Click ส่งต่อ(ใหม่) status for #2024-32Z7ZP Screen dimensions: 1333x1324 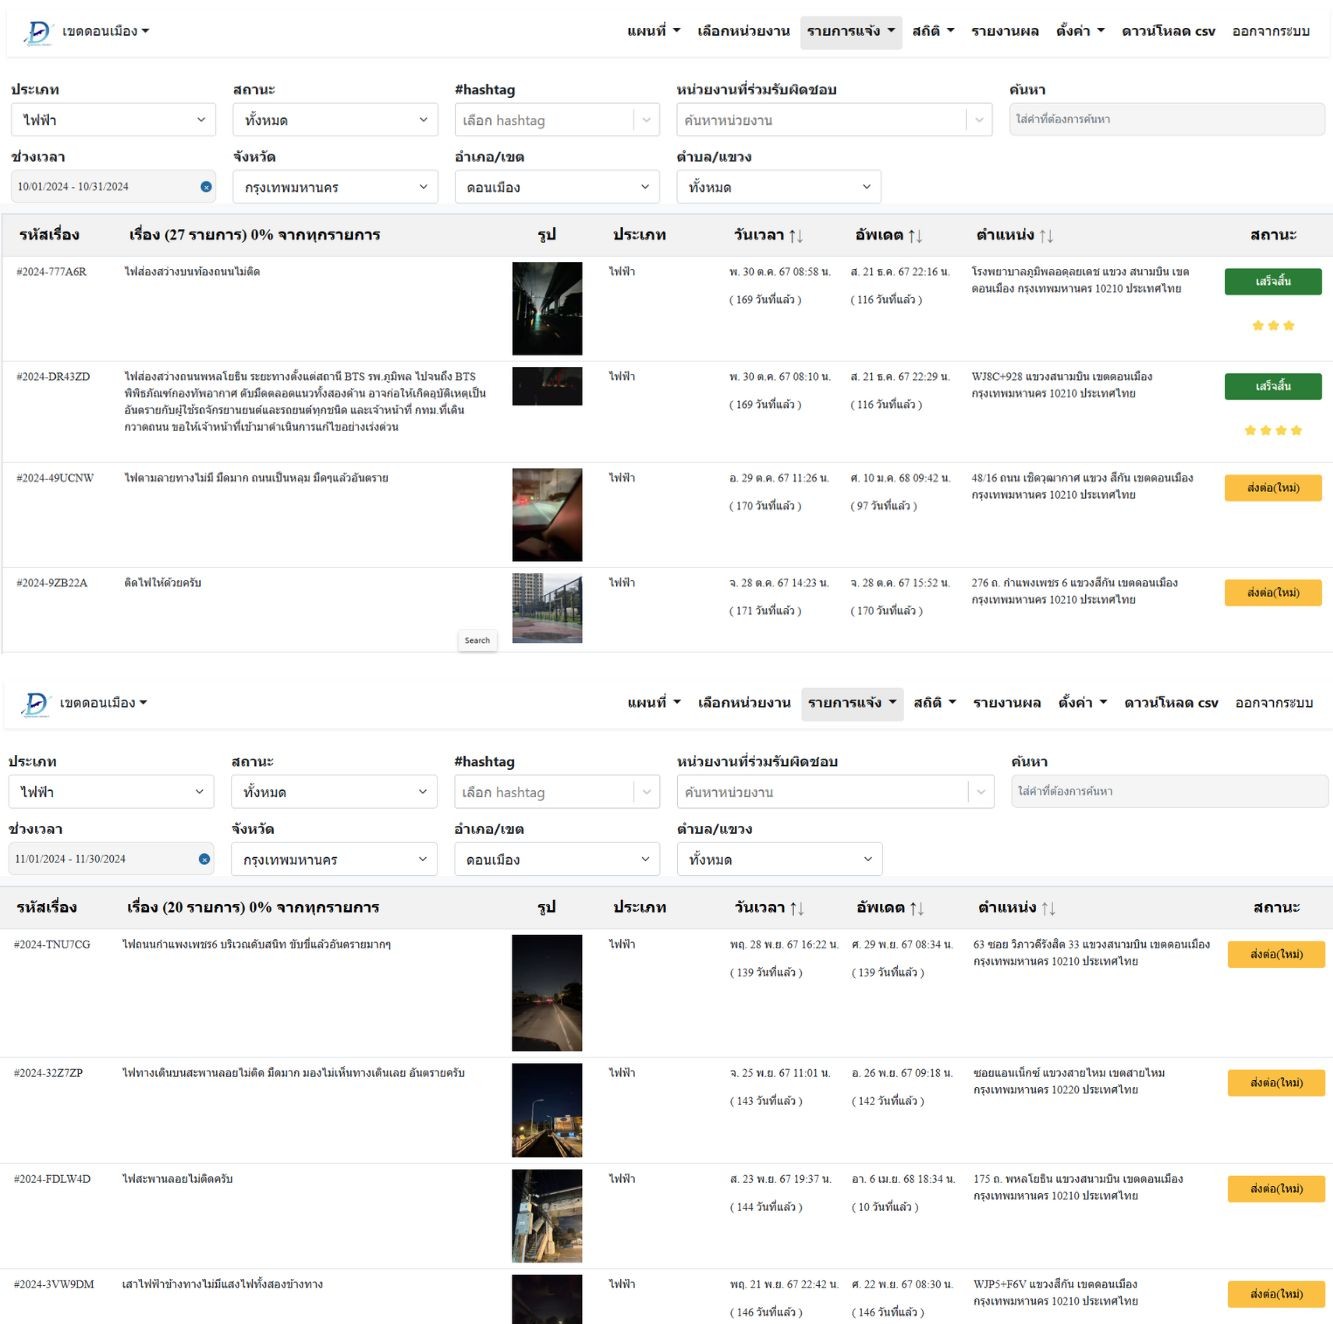coord(1276,1083)
